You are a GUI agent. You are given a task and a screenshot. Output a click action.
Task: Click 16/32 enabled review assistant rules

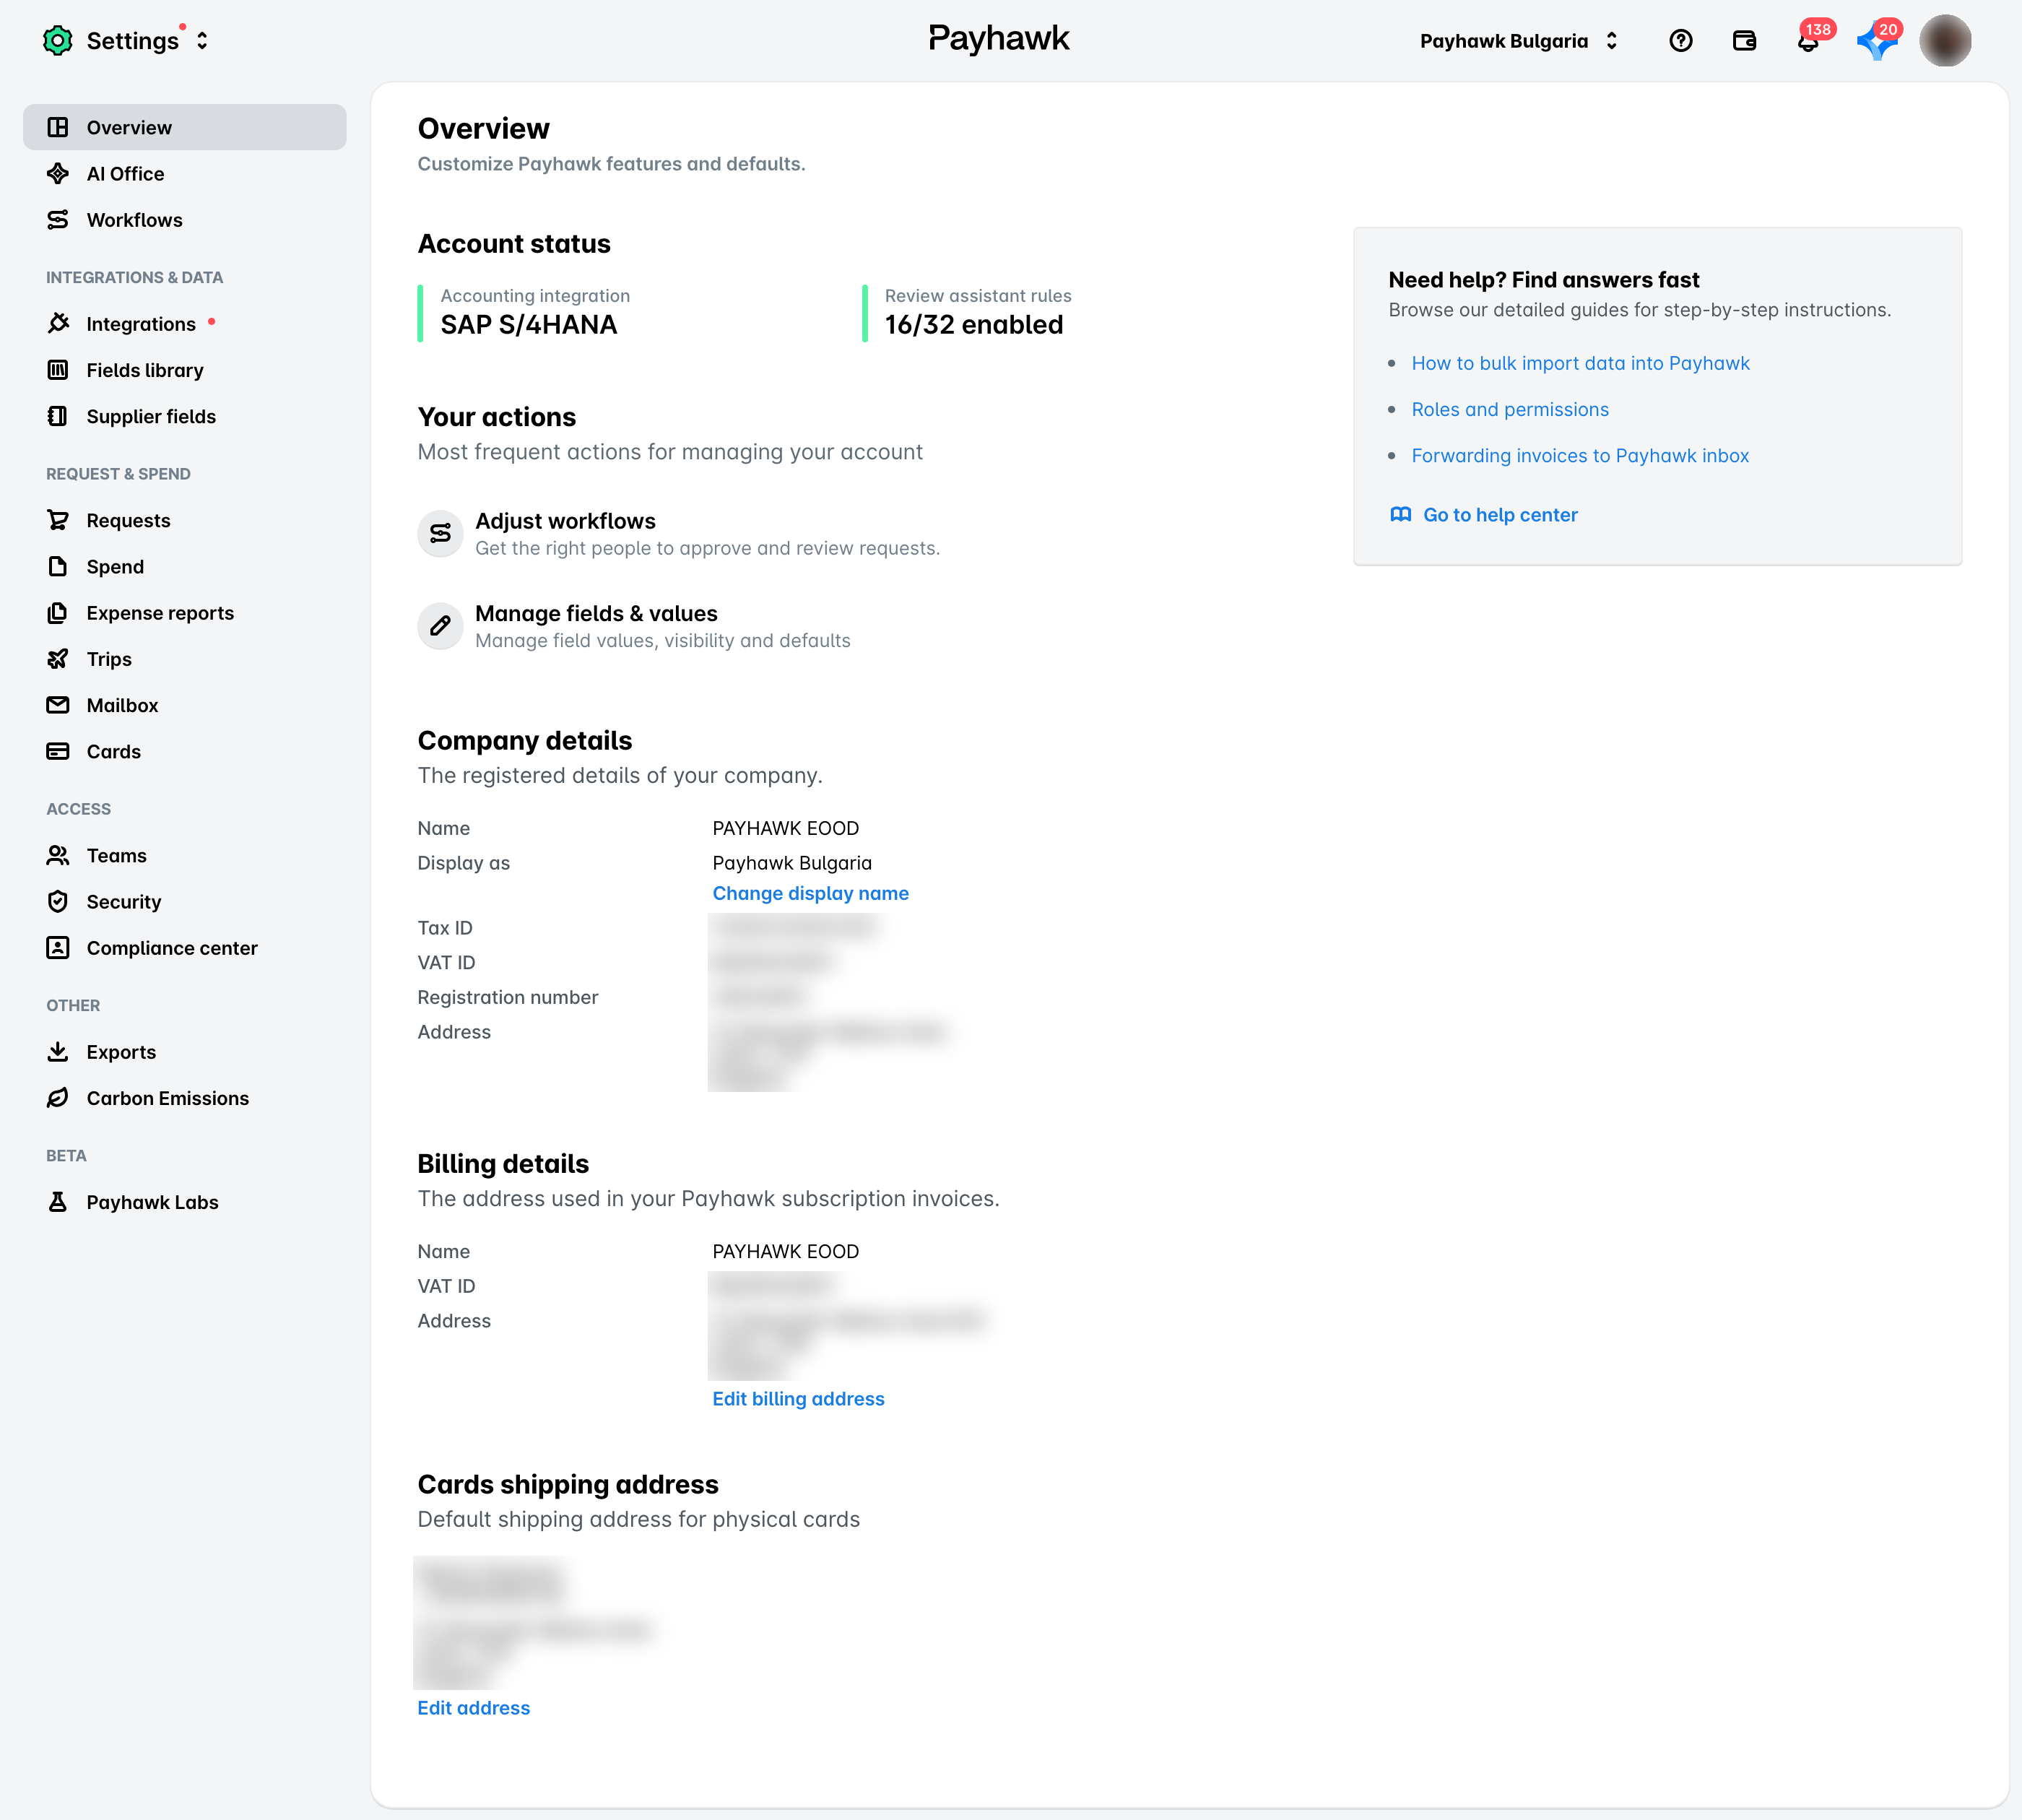[974, 324]
